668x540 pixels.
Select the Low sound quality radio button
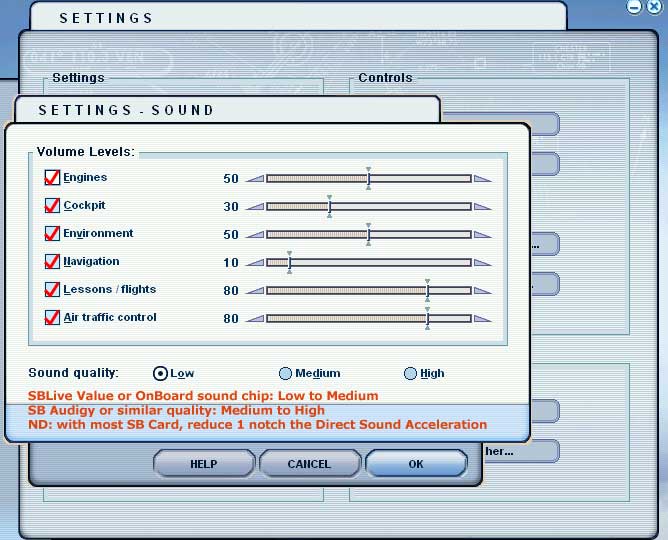[160, 373]
